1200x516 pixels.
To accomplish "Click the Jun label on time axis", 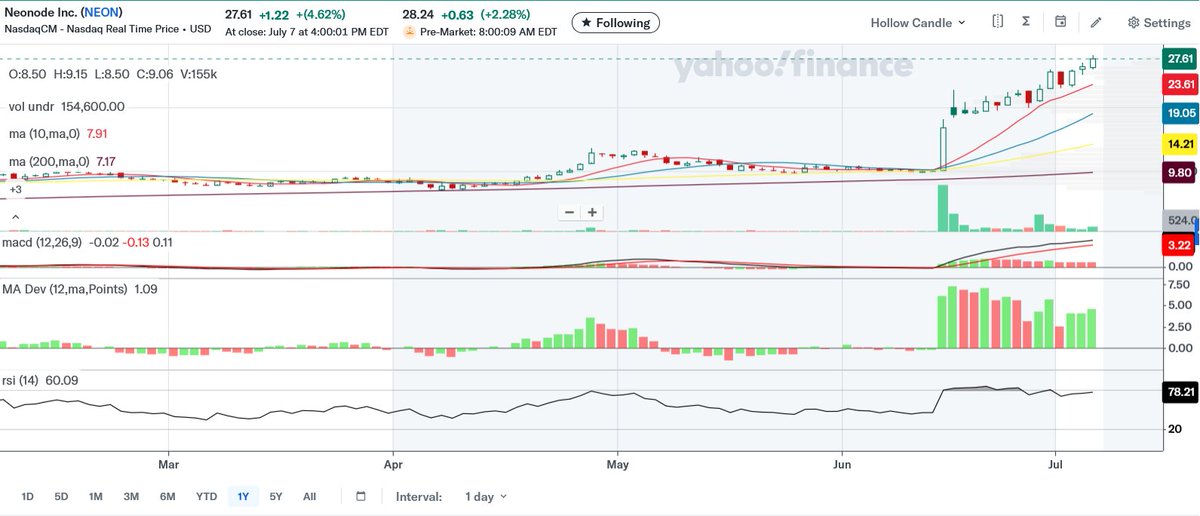I will click(842, 464).
